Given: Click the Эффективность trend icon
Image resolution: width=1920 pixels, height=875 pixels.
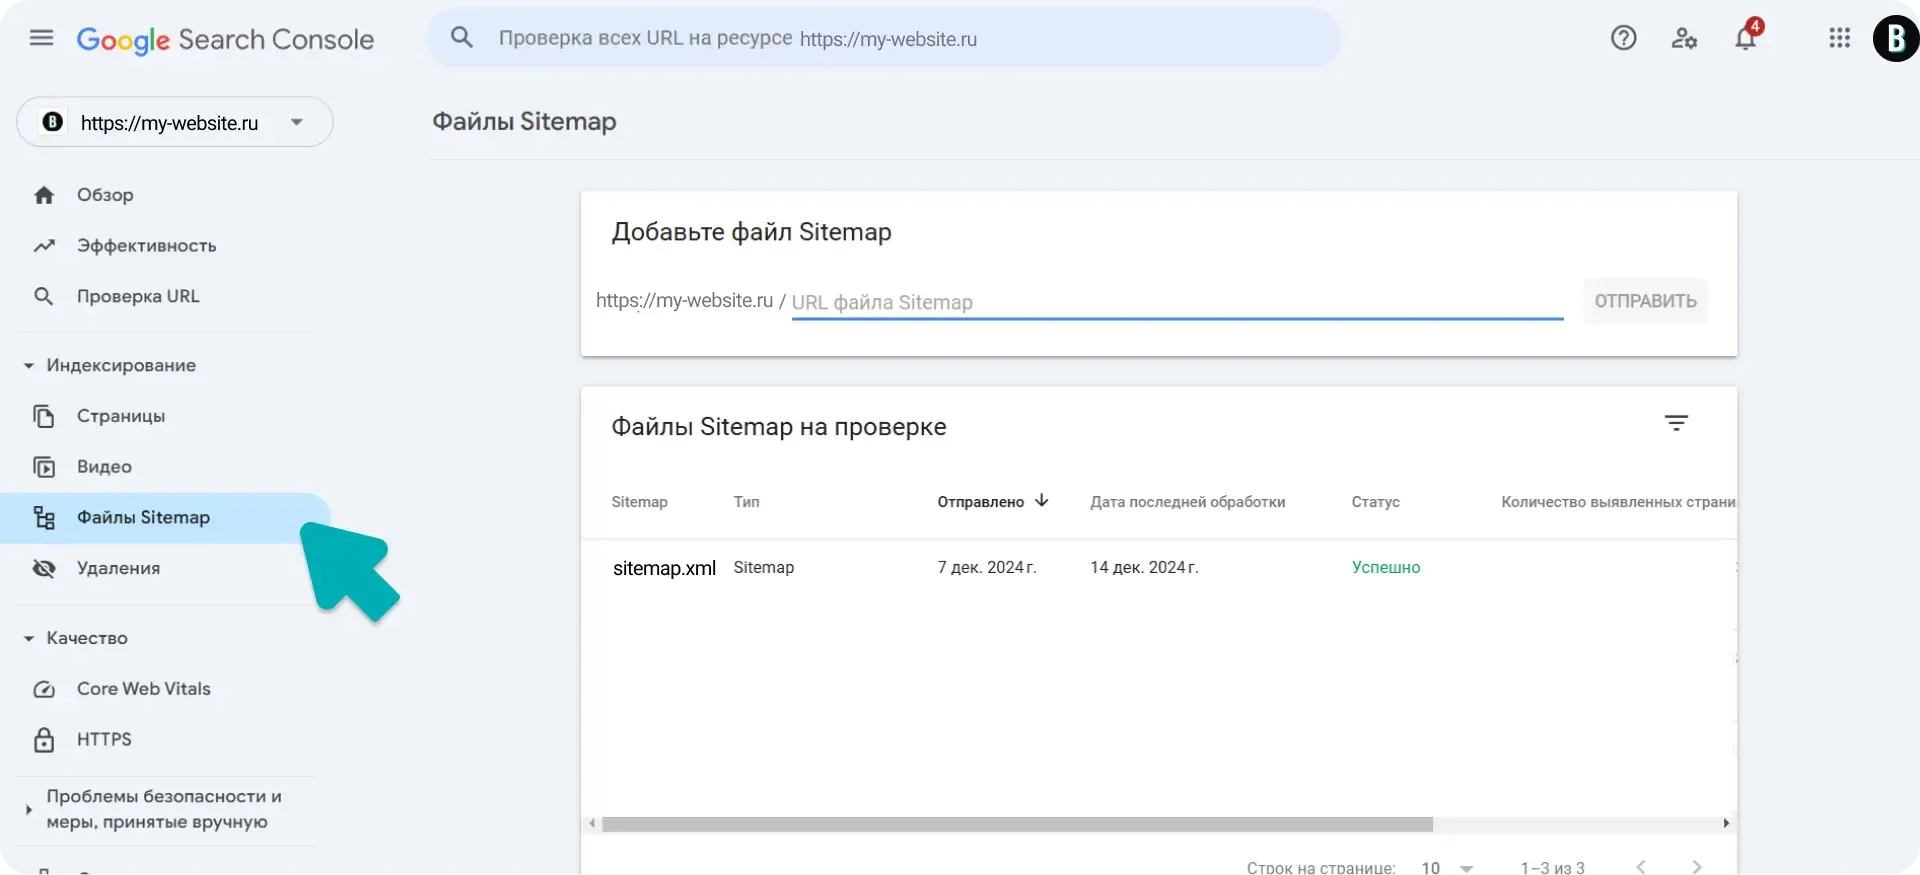Looking at the screenshot, I should pyautogui.click(x=43, y=246).
